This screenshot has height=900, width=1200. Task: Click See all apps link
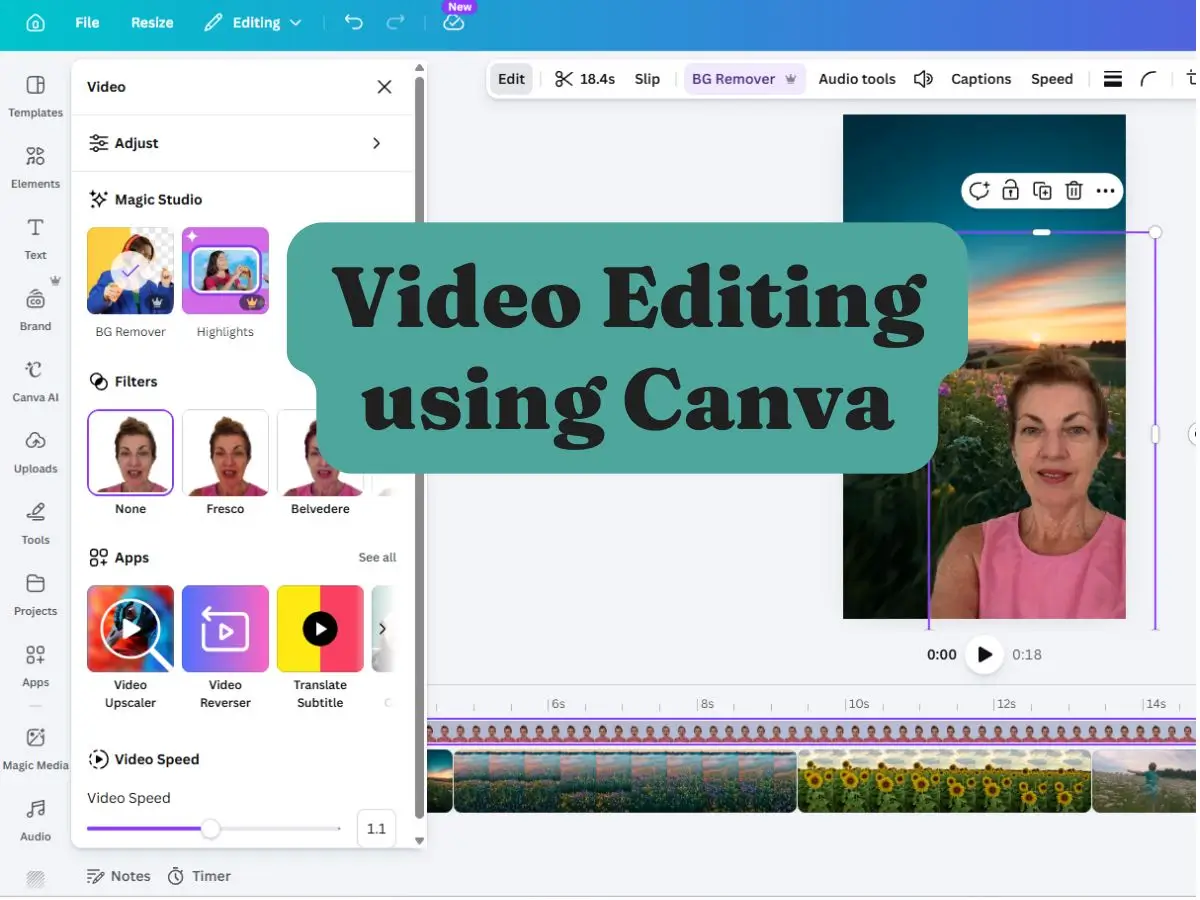(377, 558)
